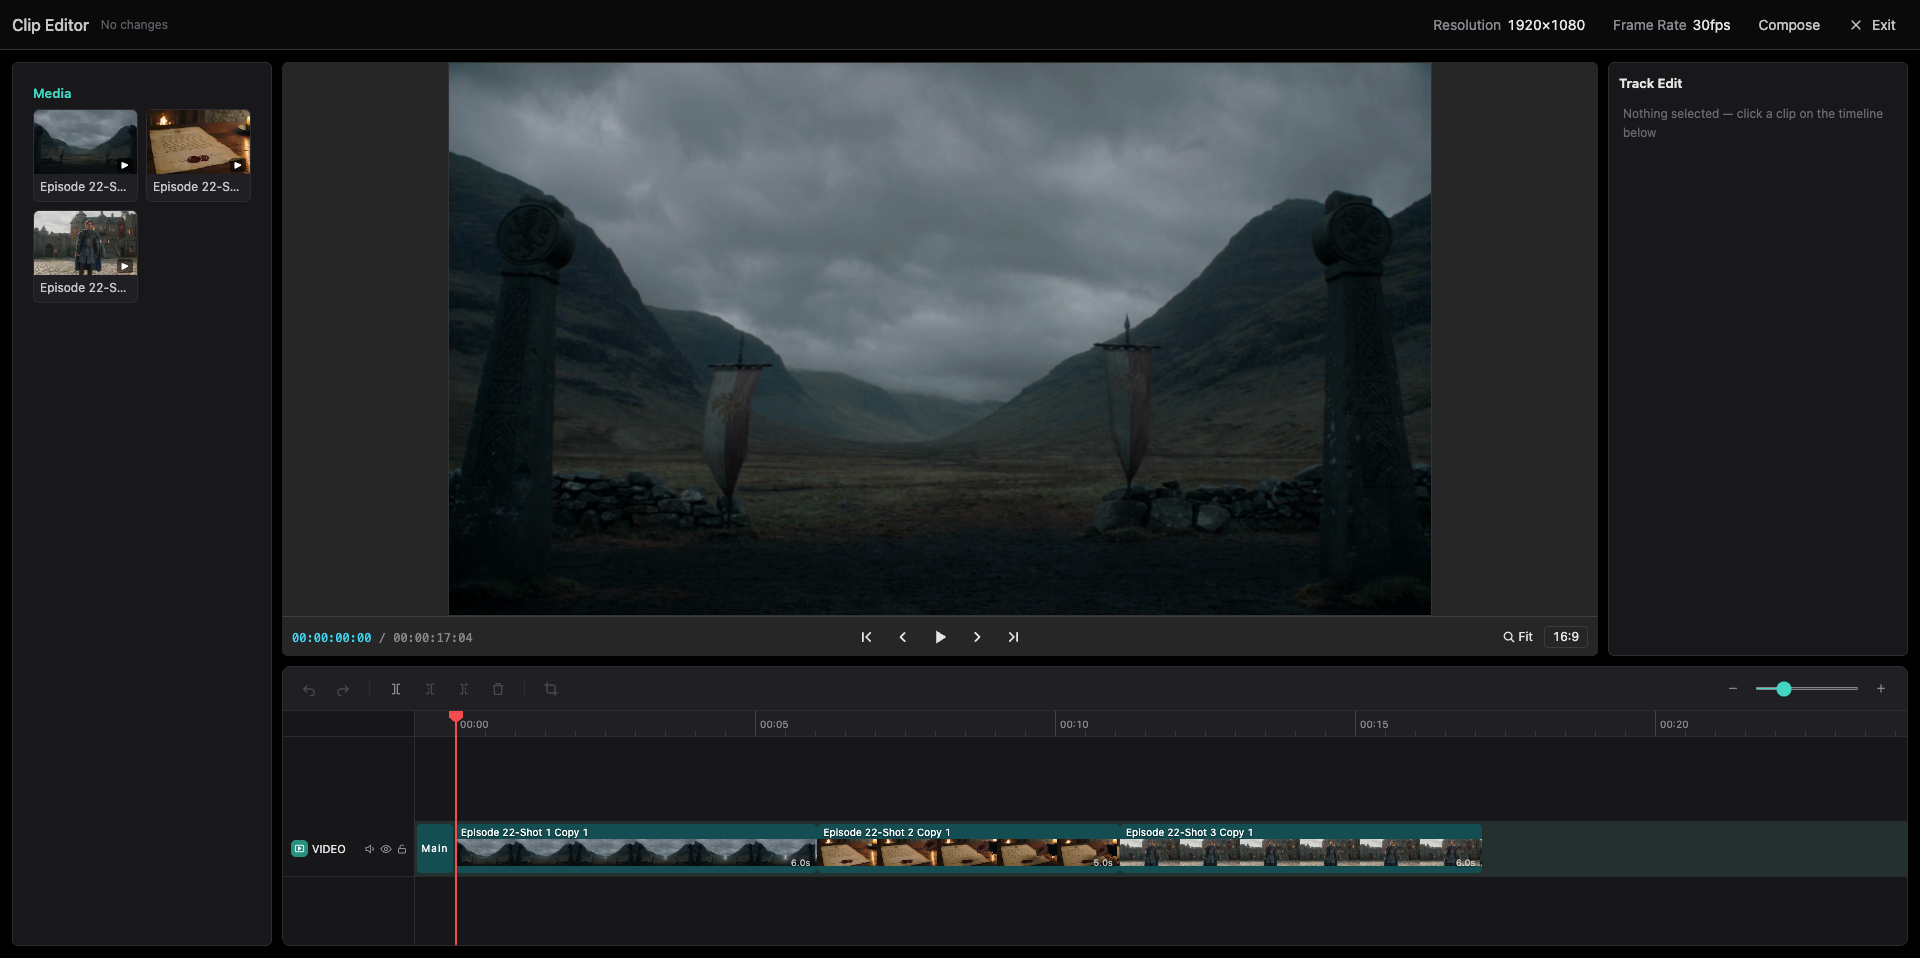
Task: Play the video preview
Action: [x=940, y=637]
